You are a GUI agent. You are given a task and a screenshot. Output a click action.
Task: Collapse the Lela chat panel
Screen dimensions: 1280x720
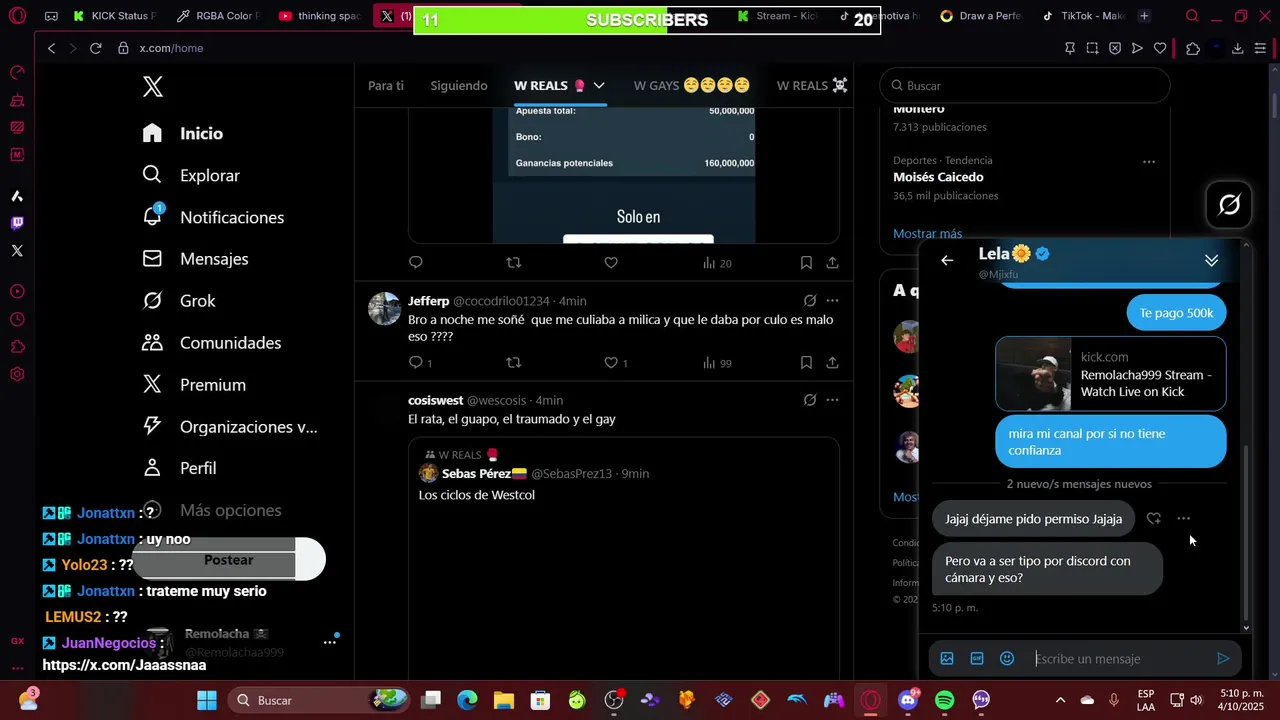(1211, 260)
